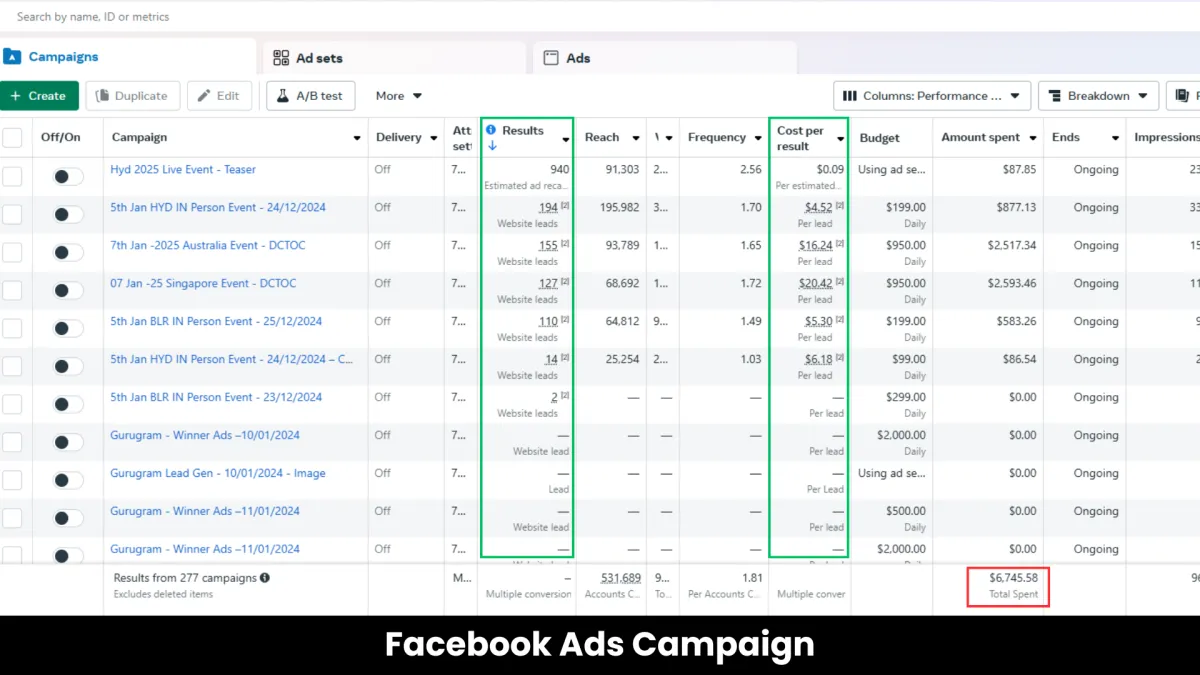This screenshot has height=675, width=1200.
Task: Click the green Create button
Action: pos(39,96)
